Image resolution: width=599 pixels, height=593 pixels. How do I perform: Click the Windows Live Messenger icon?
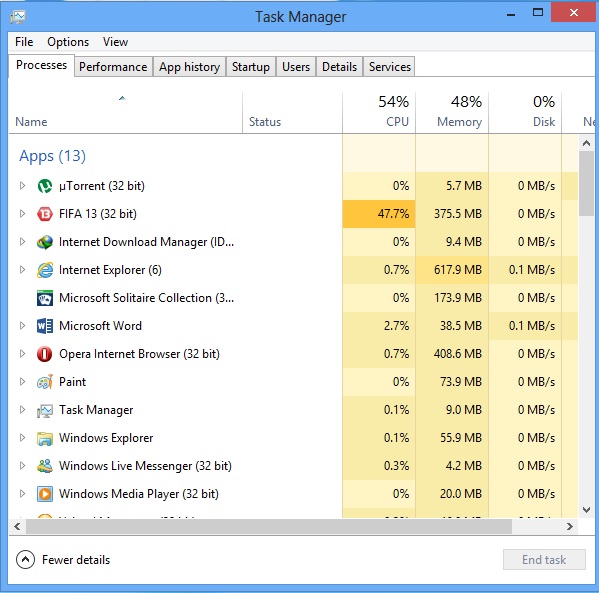pos(45,466)
